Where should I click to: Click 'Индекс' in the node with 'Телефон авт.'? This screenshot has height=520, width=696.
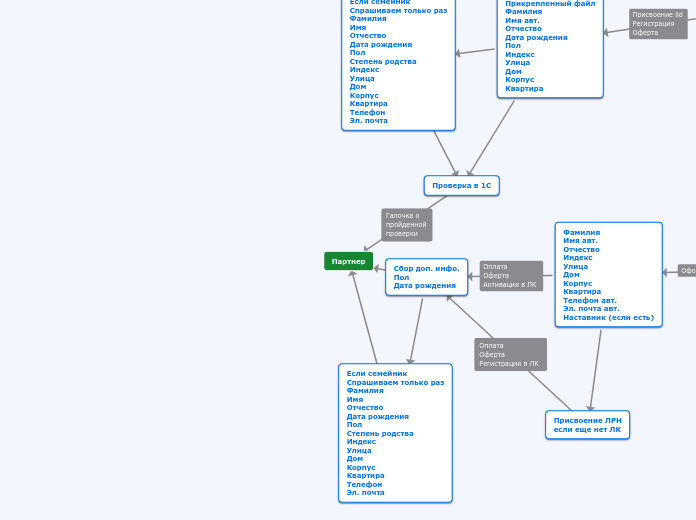tap(577, 258)
